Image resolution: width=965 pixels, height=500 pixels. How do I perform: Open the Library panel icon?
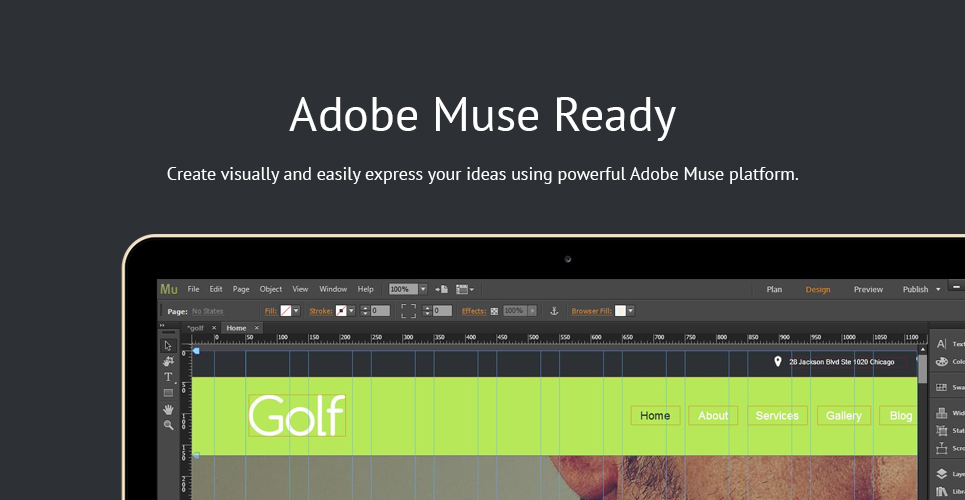point(941,491)
